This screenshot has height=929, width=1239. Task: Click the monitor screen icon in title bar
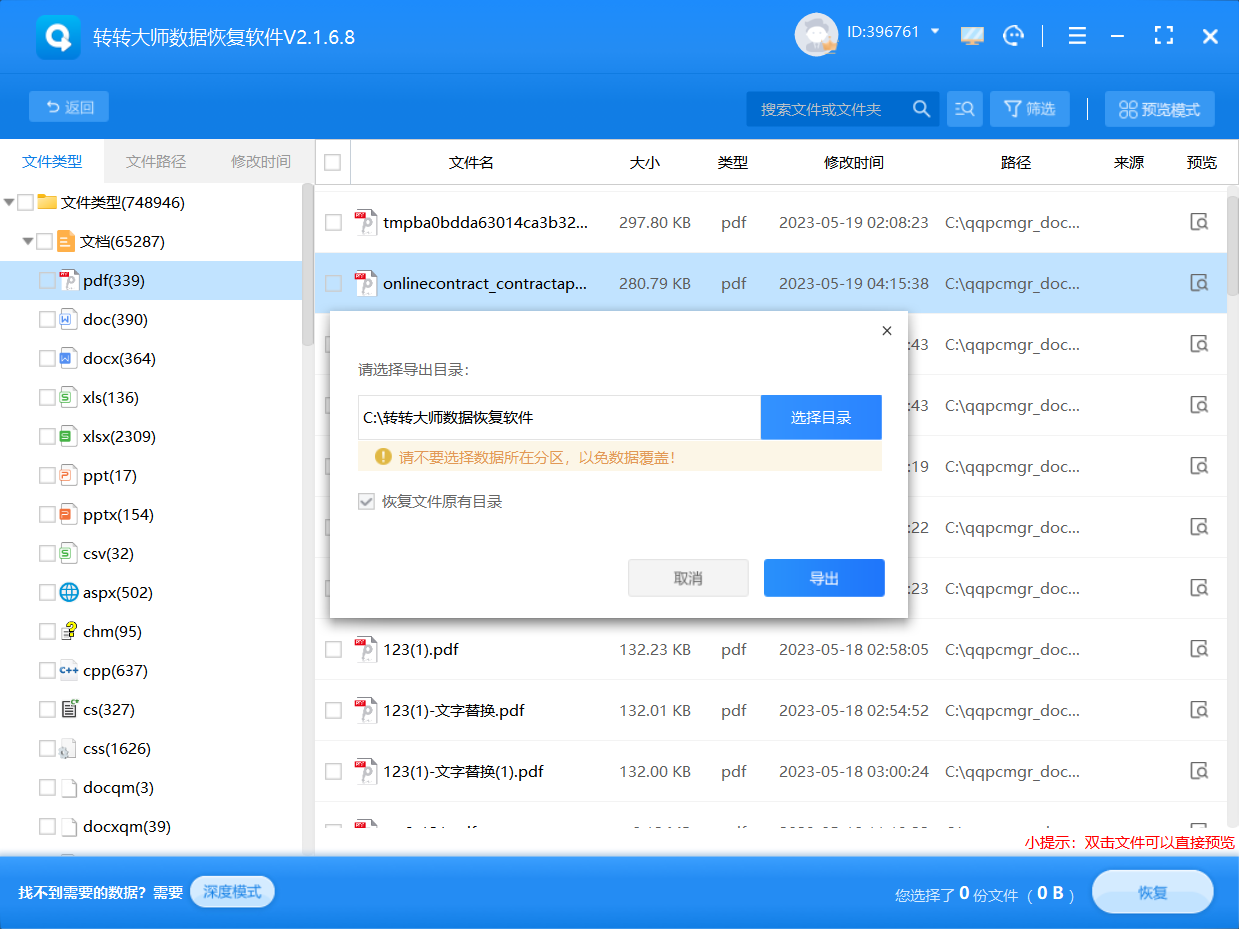(x=972, y=36)
